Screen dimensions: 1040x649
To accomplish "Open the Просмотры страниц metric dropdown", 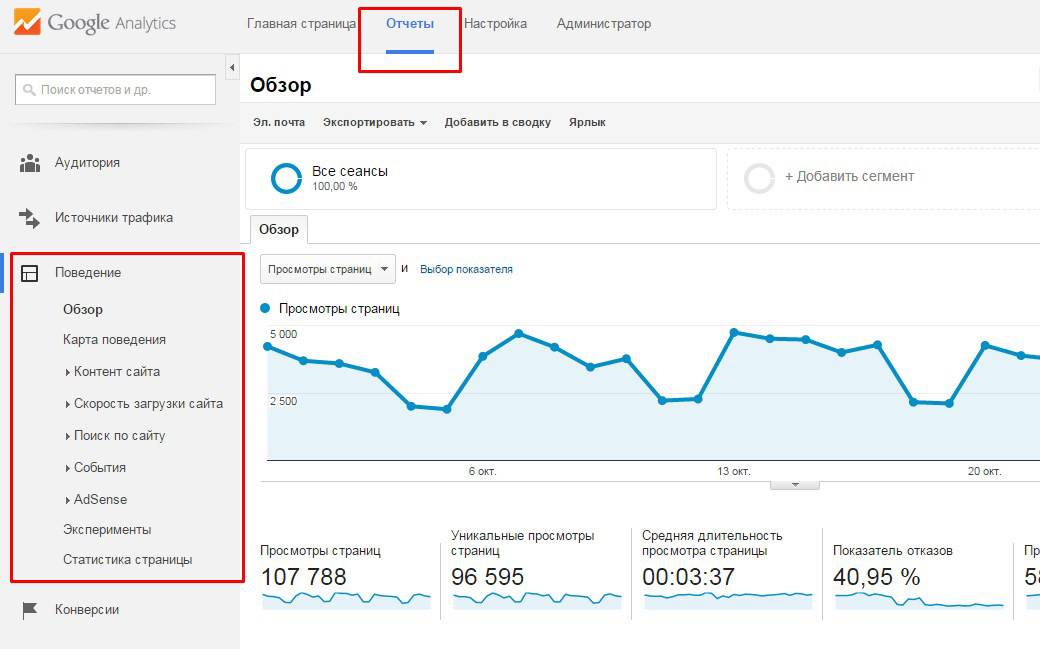I will pyautogui.click(x=328, y=269).
